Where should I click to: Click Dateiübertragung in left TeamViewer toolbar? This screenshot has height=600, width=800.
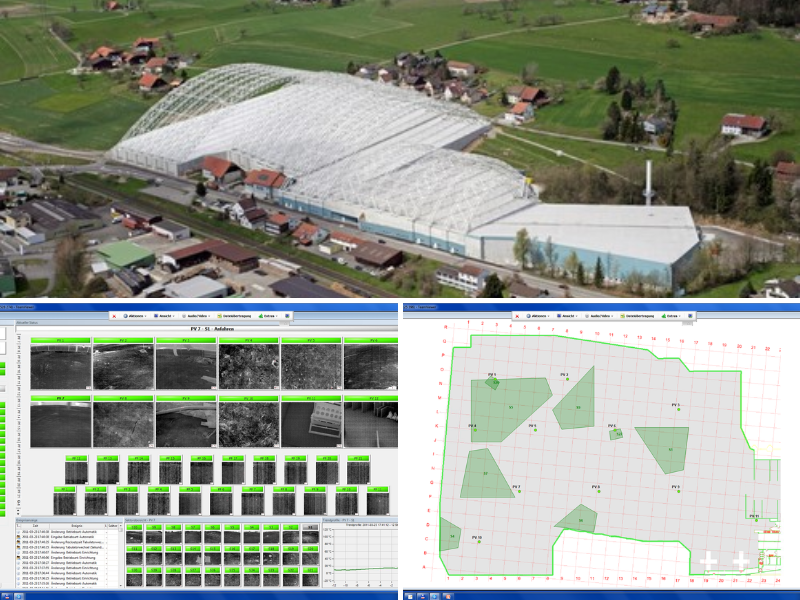(234, 316)
